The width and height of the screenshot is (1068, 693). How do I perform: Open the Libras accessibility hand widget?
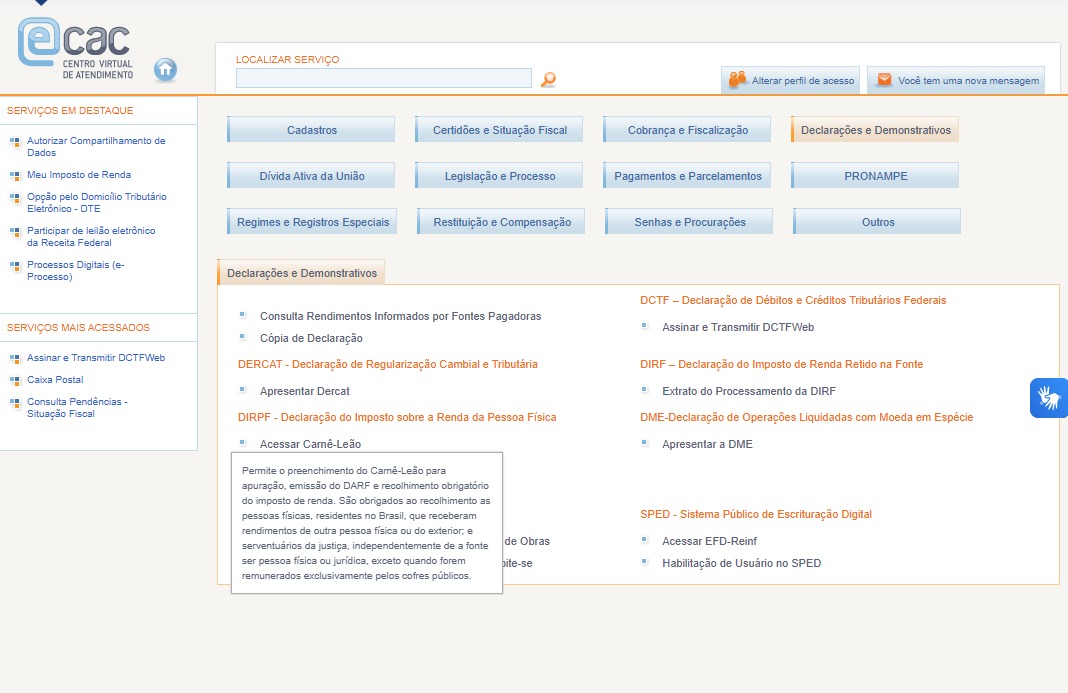1049,398
